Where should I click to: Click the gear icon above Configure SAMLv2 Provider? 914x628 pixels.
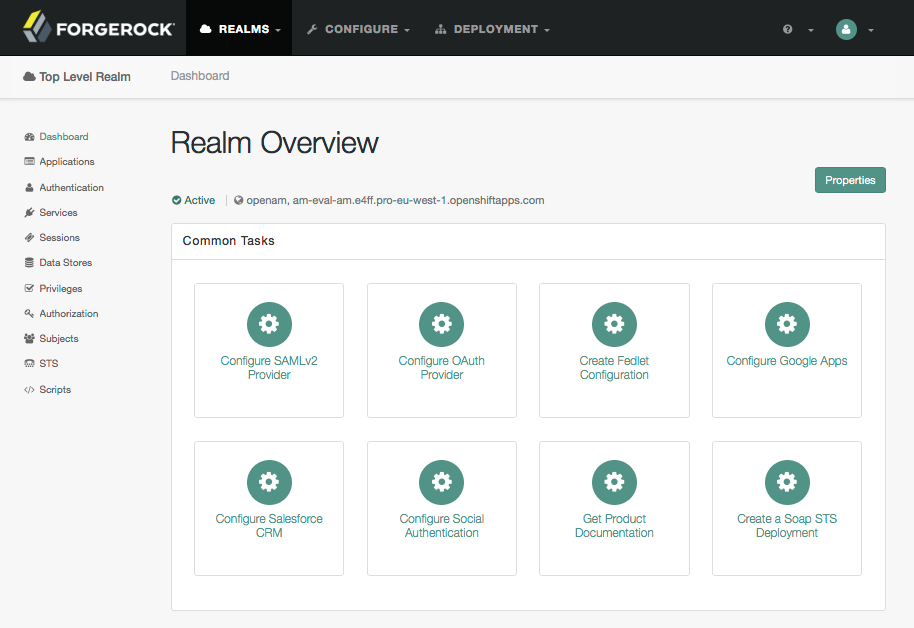tap(269, 323)
